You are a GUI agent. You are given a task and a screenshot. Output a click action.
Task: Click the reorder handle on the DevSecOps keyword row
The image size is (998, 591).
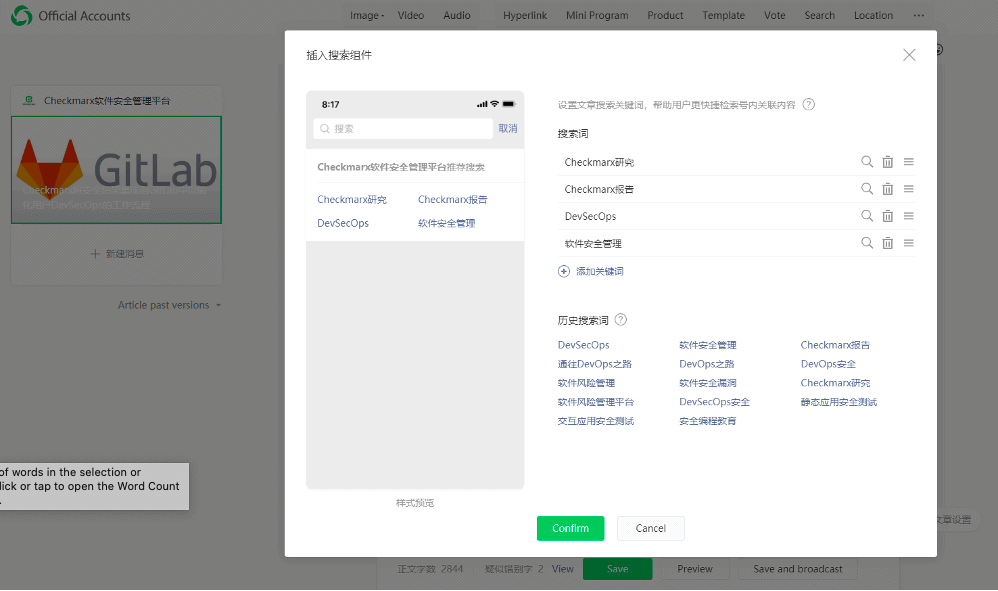pos(909,216)
